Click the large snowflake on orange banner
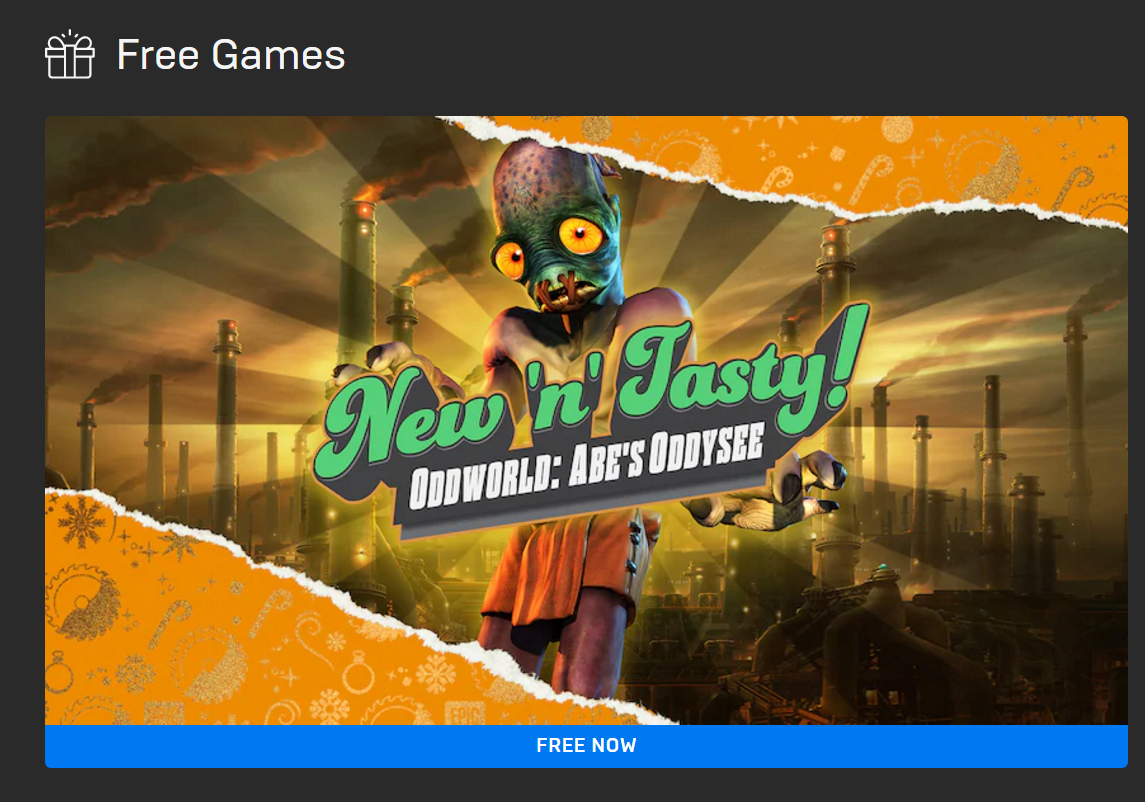 [81, 523]
